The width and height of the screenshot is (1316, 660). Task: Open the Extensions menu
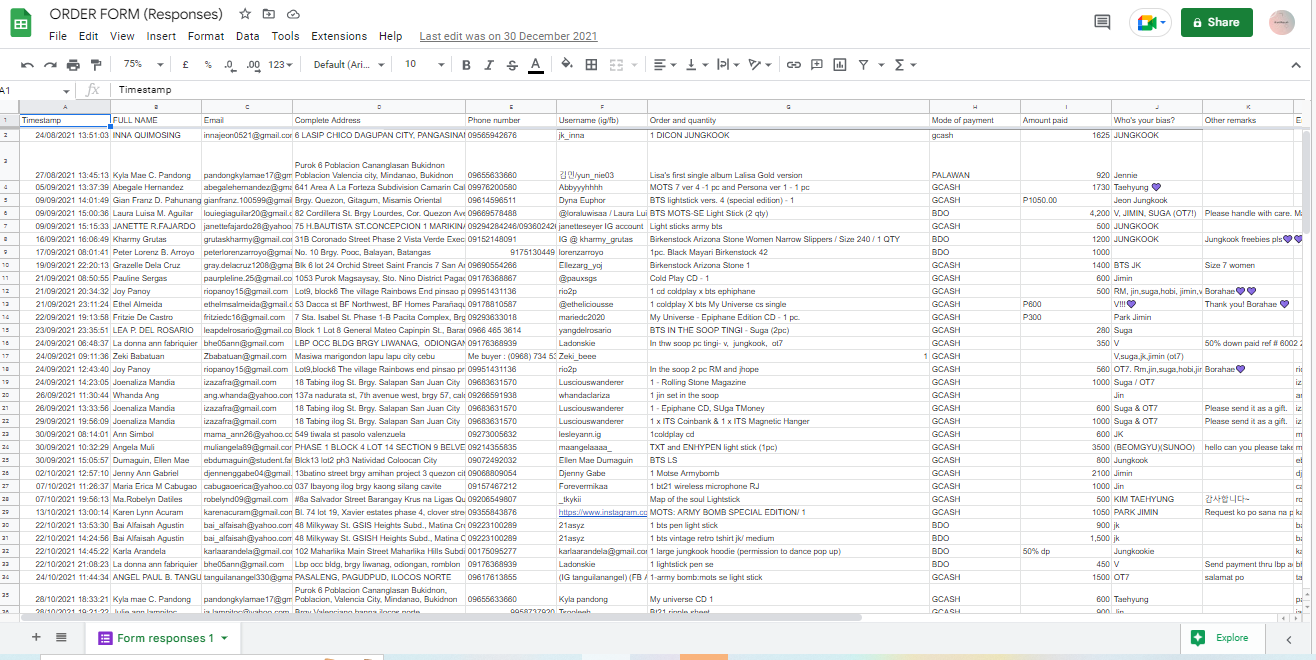[339, 36]
